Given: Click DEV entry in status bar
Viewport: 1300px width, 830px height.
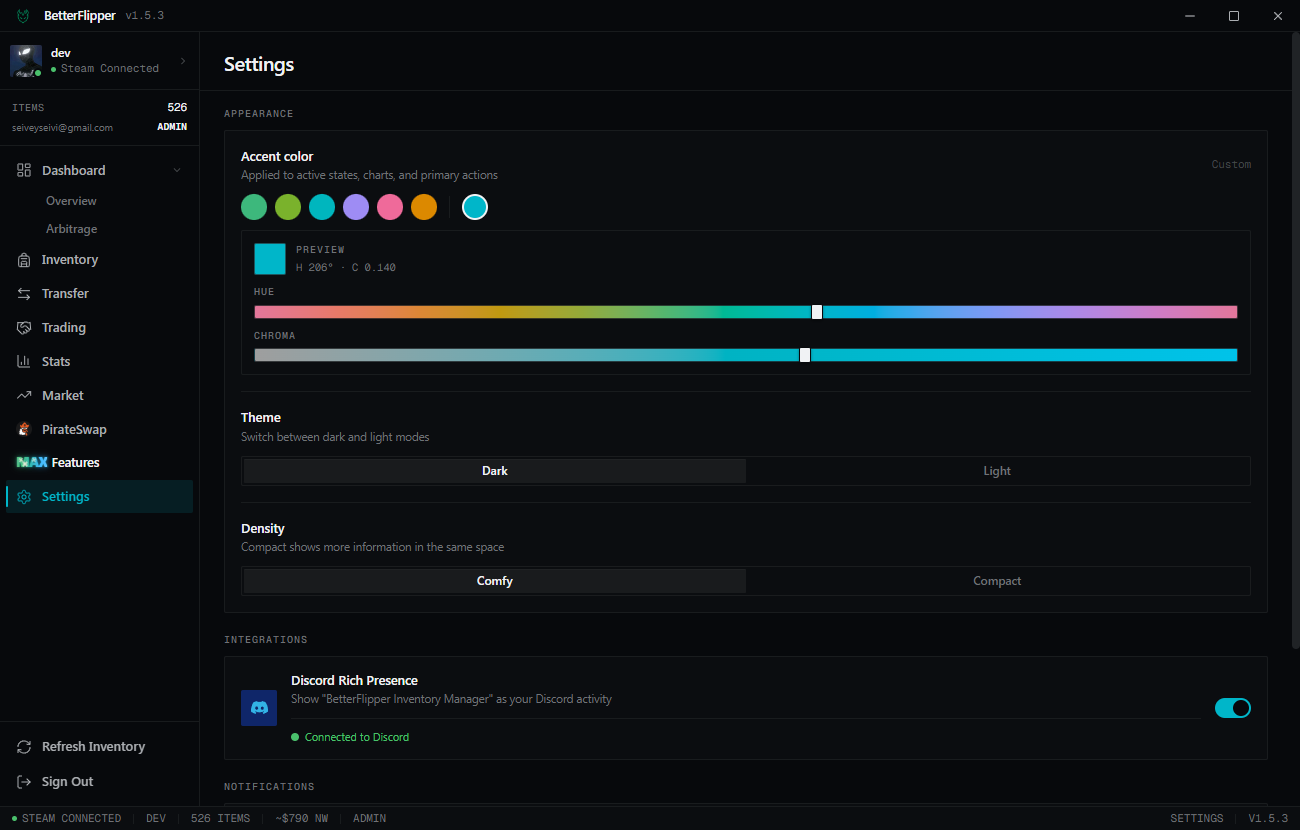Looking at the screenshot, I should click(156, 818).
